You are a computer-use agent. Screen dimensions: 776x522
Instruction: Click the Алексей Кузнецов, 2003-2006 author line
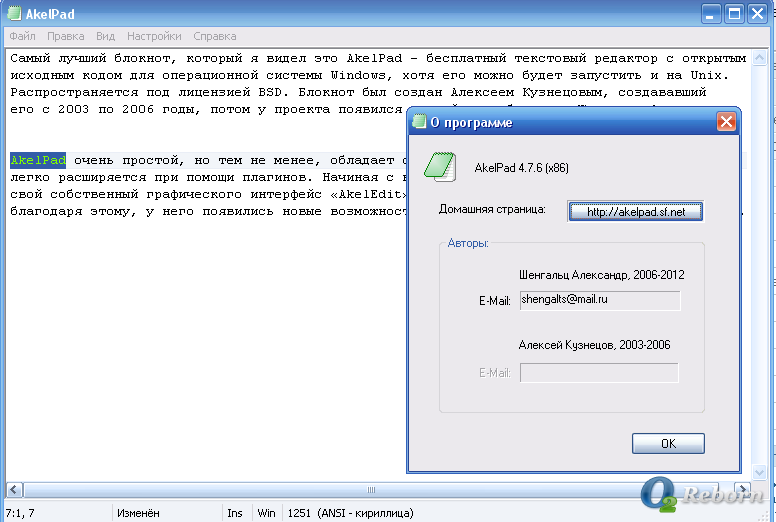(x=594, y=345)
